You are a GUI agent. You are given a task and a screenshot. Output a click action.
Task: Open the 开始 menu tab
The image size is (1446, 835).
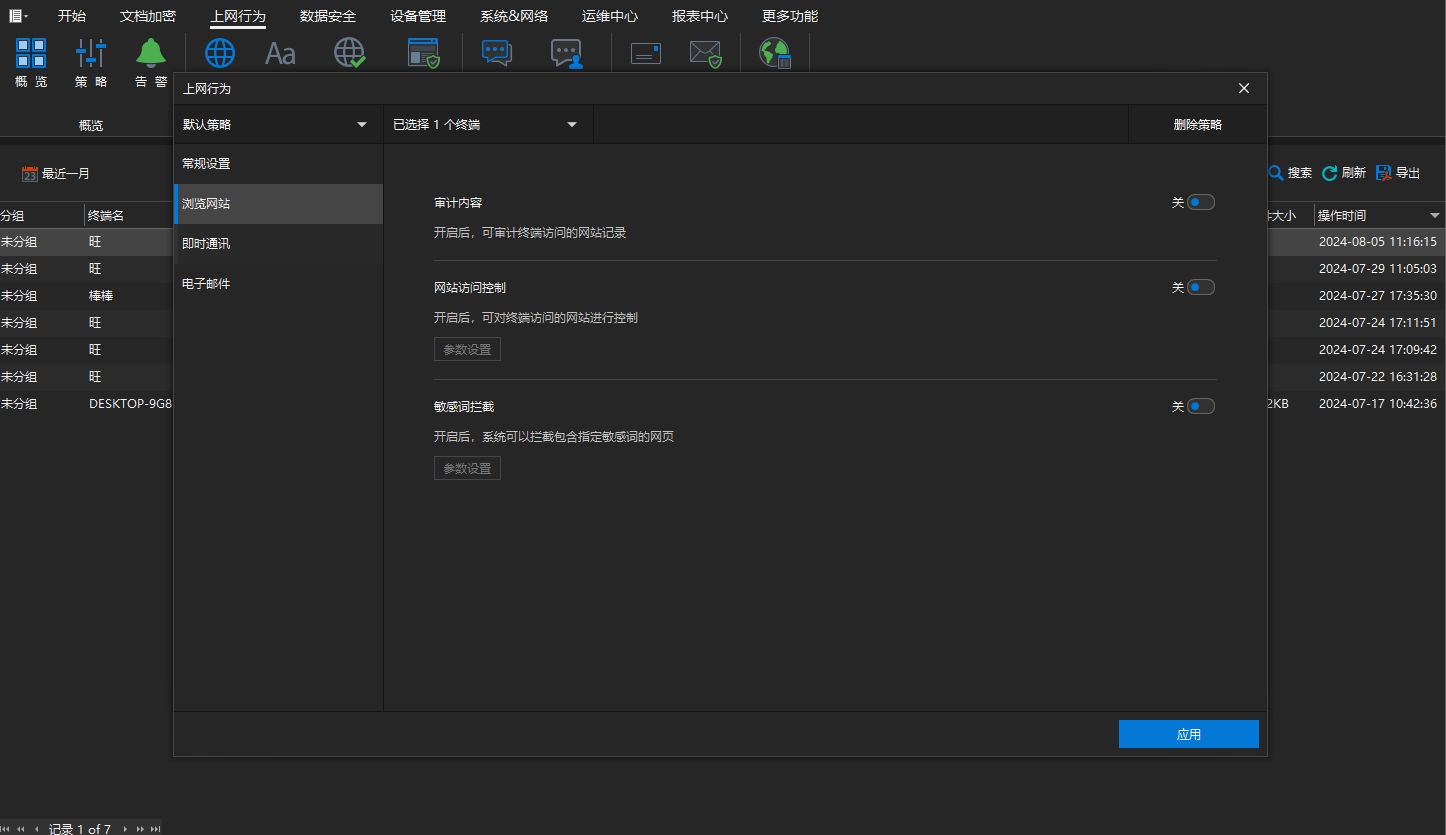72,16
